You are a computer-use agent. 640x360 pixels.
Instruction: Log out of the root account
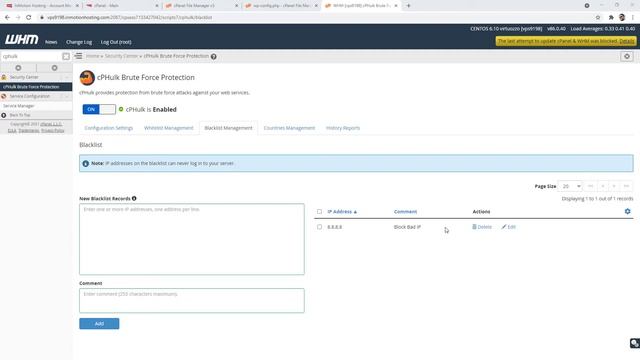tap(116, 42)
